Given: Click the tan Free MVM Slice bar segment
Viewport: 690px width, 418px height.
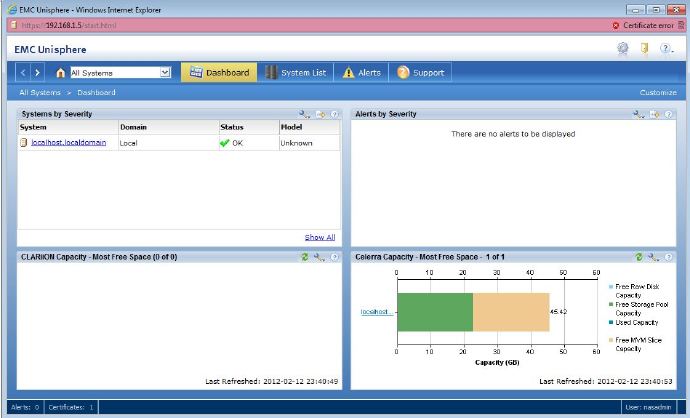Looking at the screenshot, I should coord(511,312).
